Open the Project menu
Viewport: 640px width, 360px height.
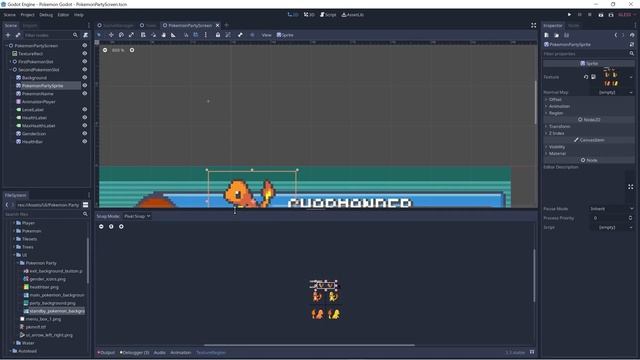27,15
